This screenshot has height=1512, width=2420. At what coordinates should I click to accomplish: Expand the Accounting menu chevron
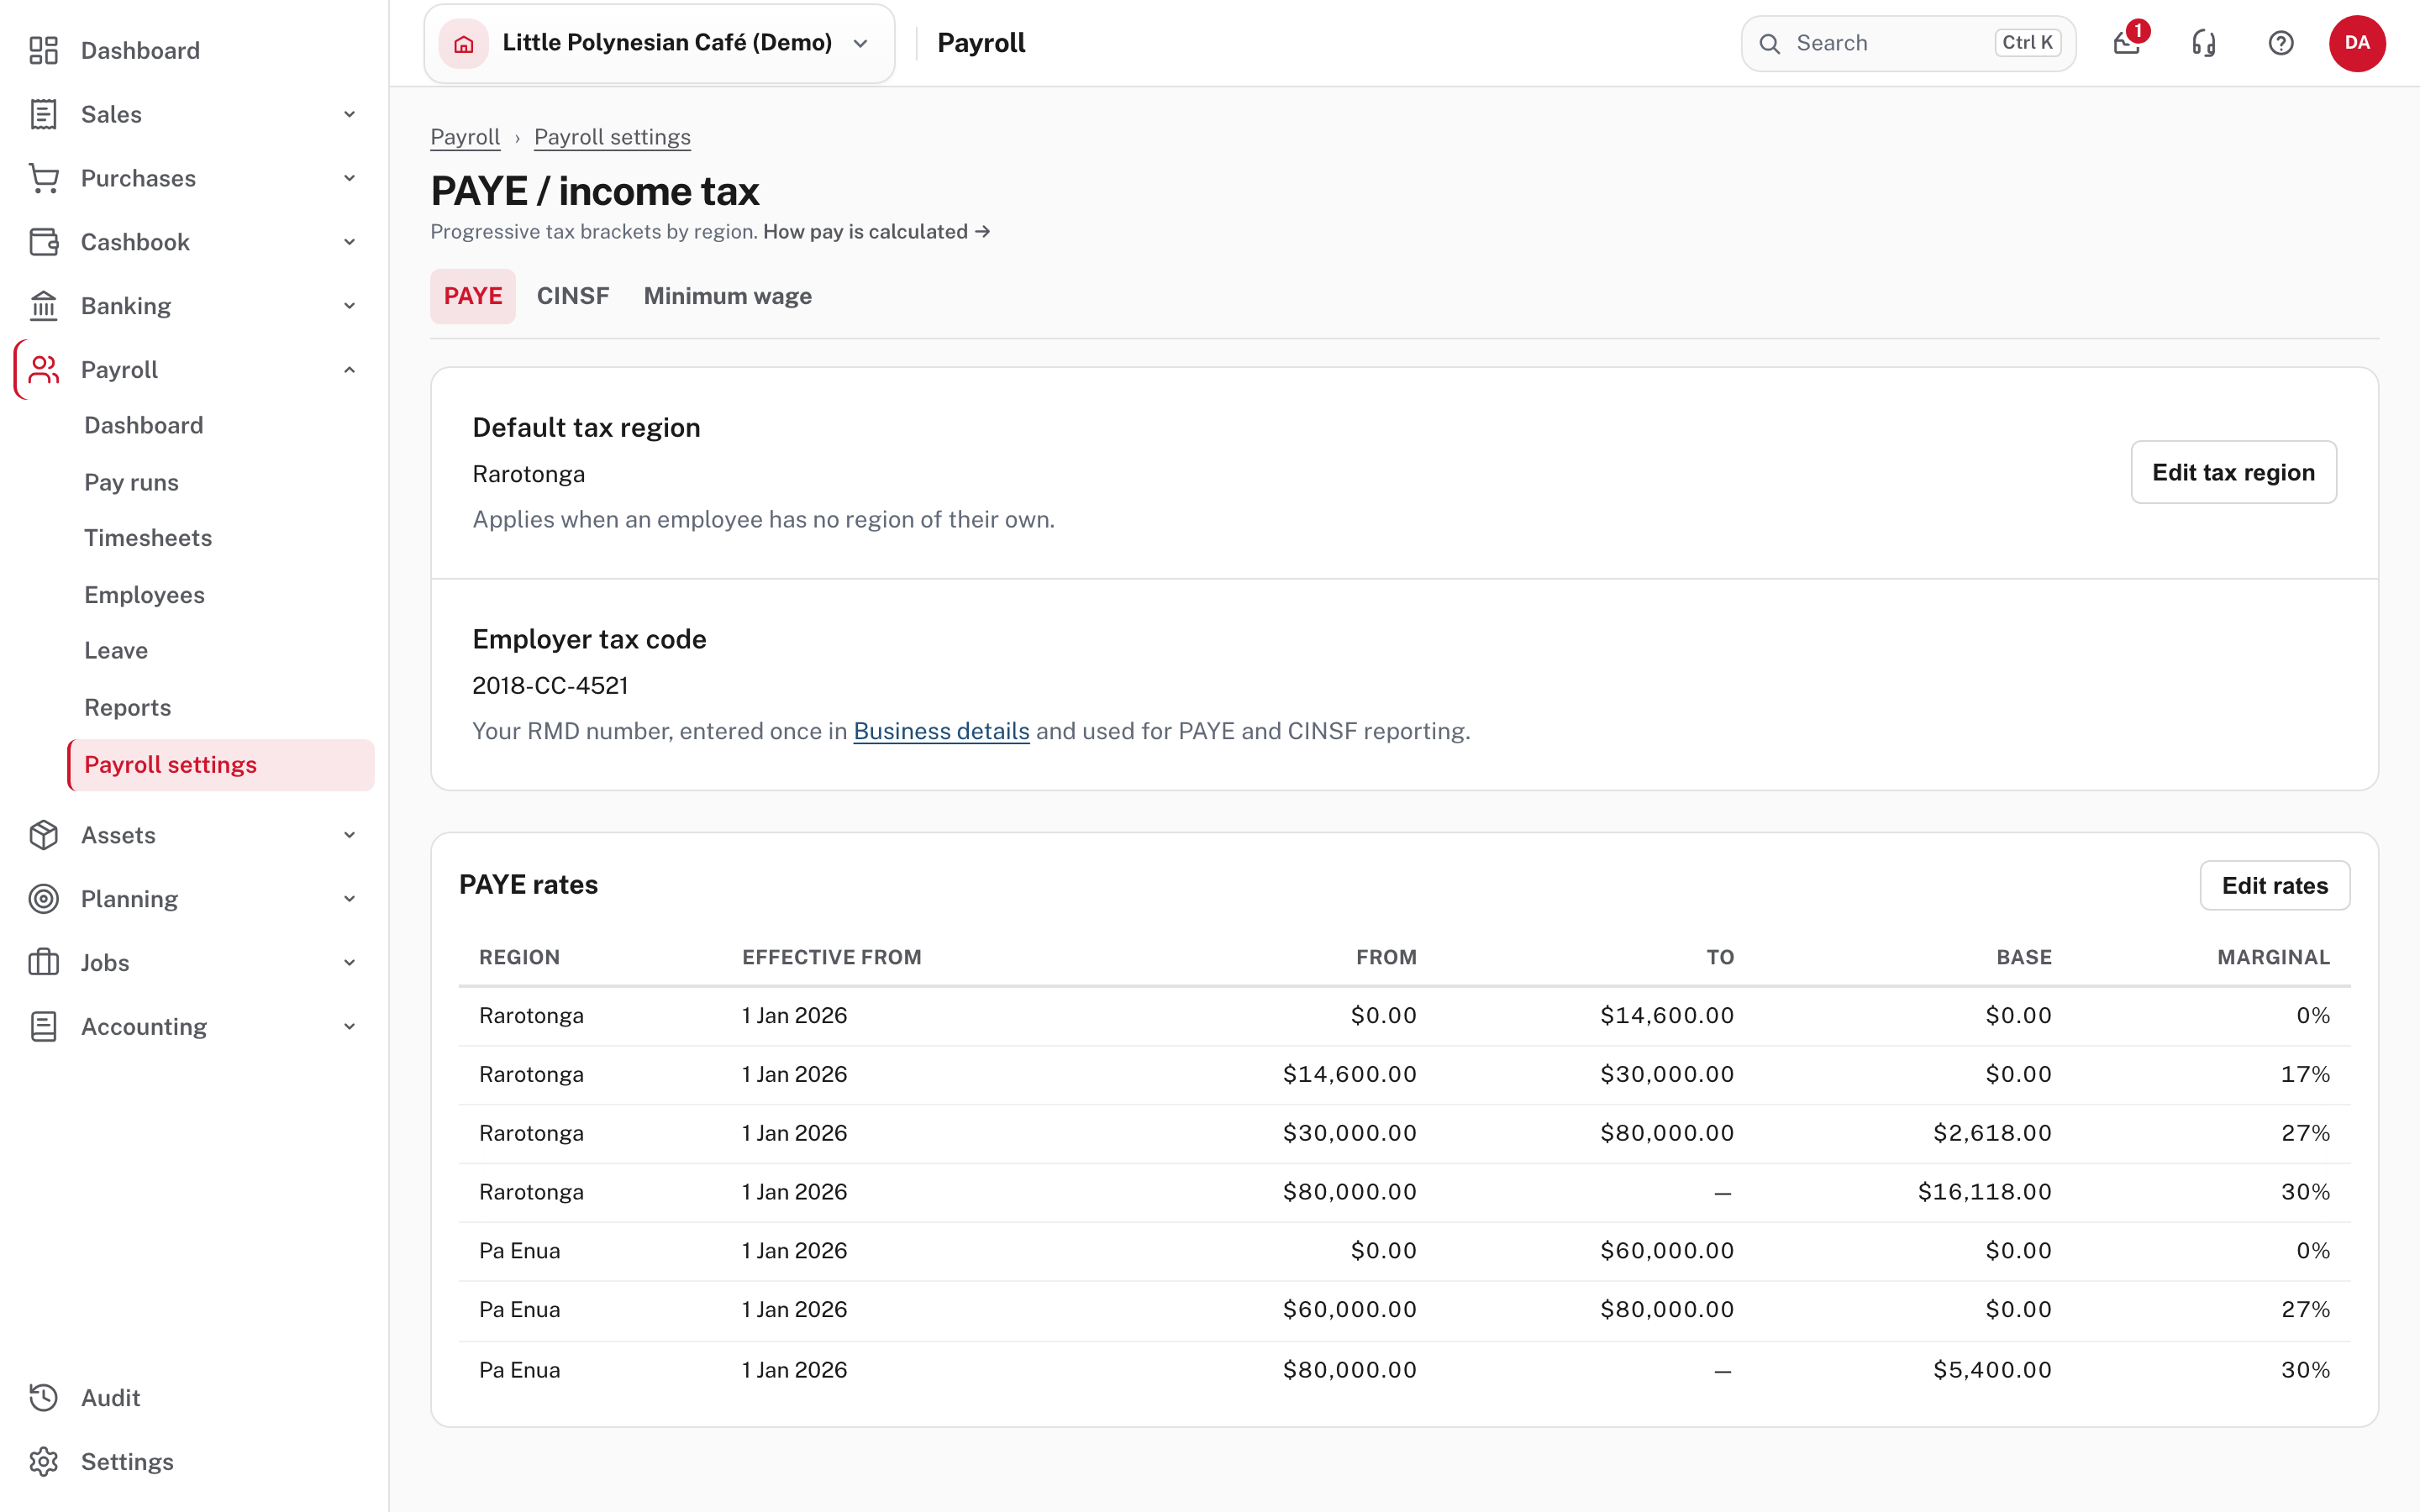click(349, 1027)
